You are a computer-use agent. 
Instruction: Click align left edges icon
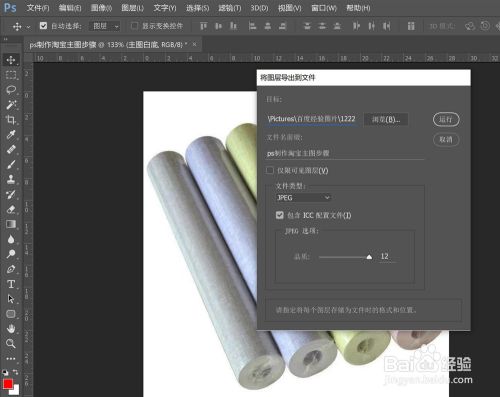[x=253, y=26]
